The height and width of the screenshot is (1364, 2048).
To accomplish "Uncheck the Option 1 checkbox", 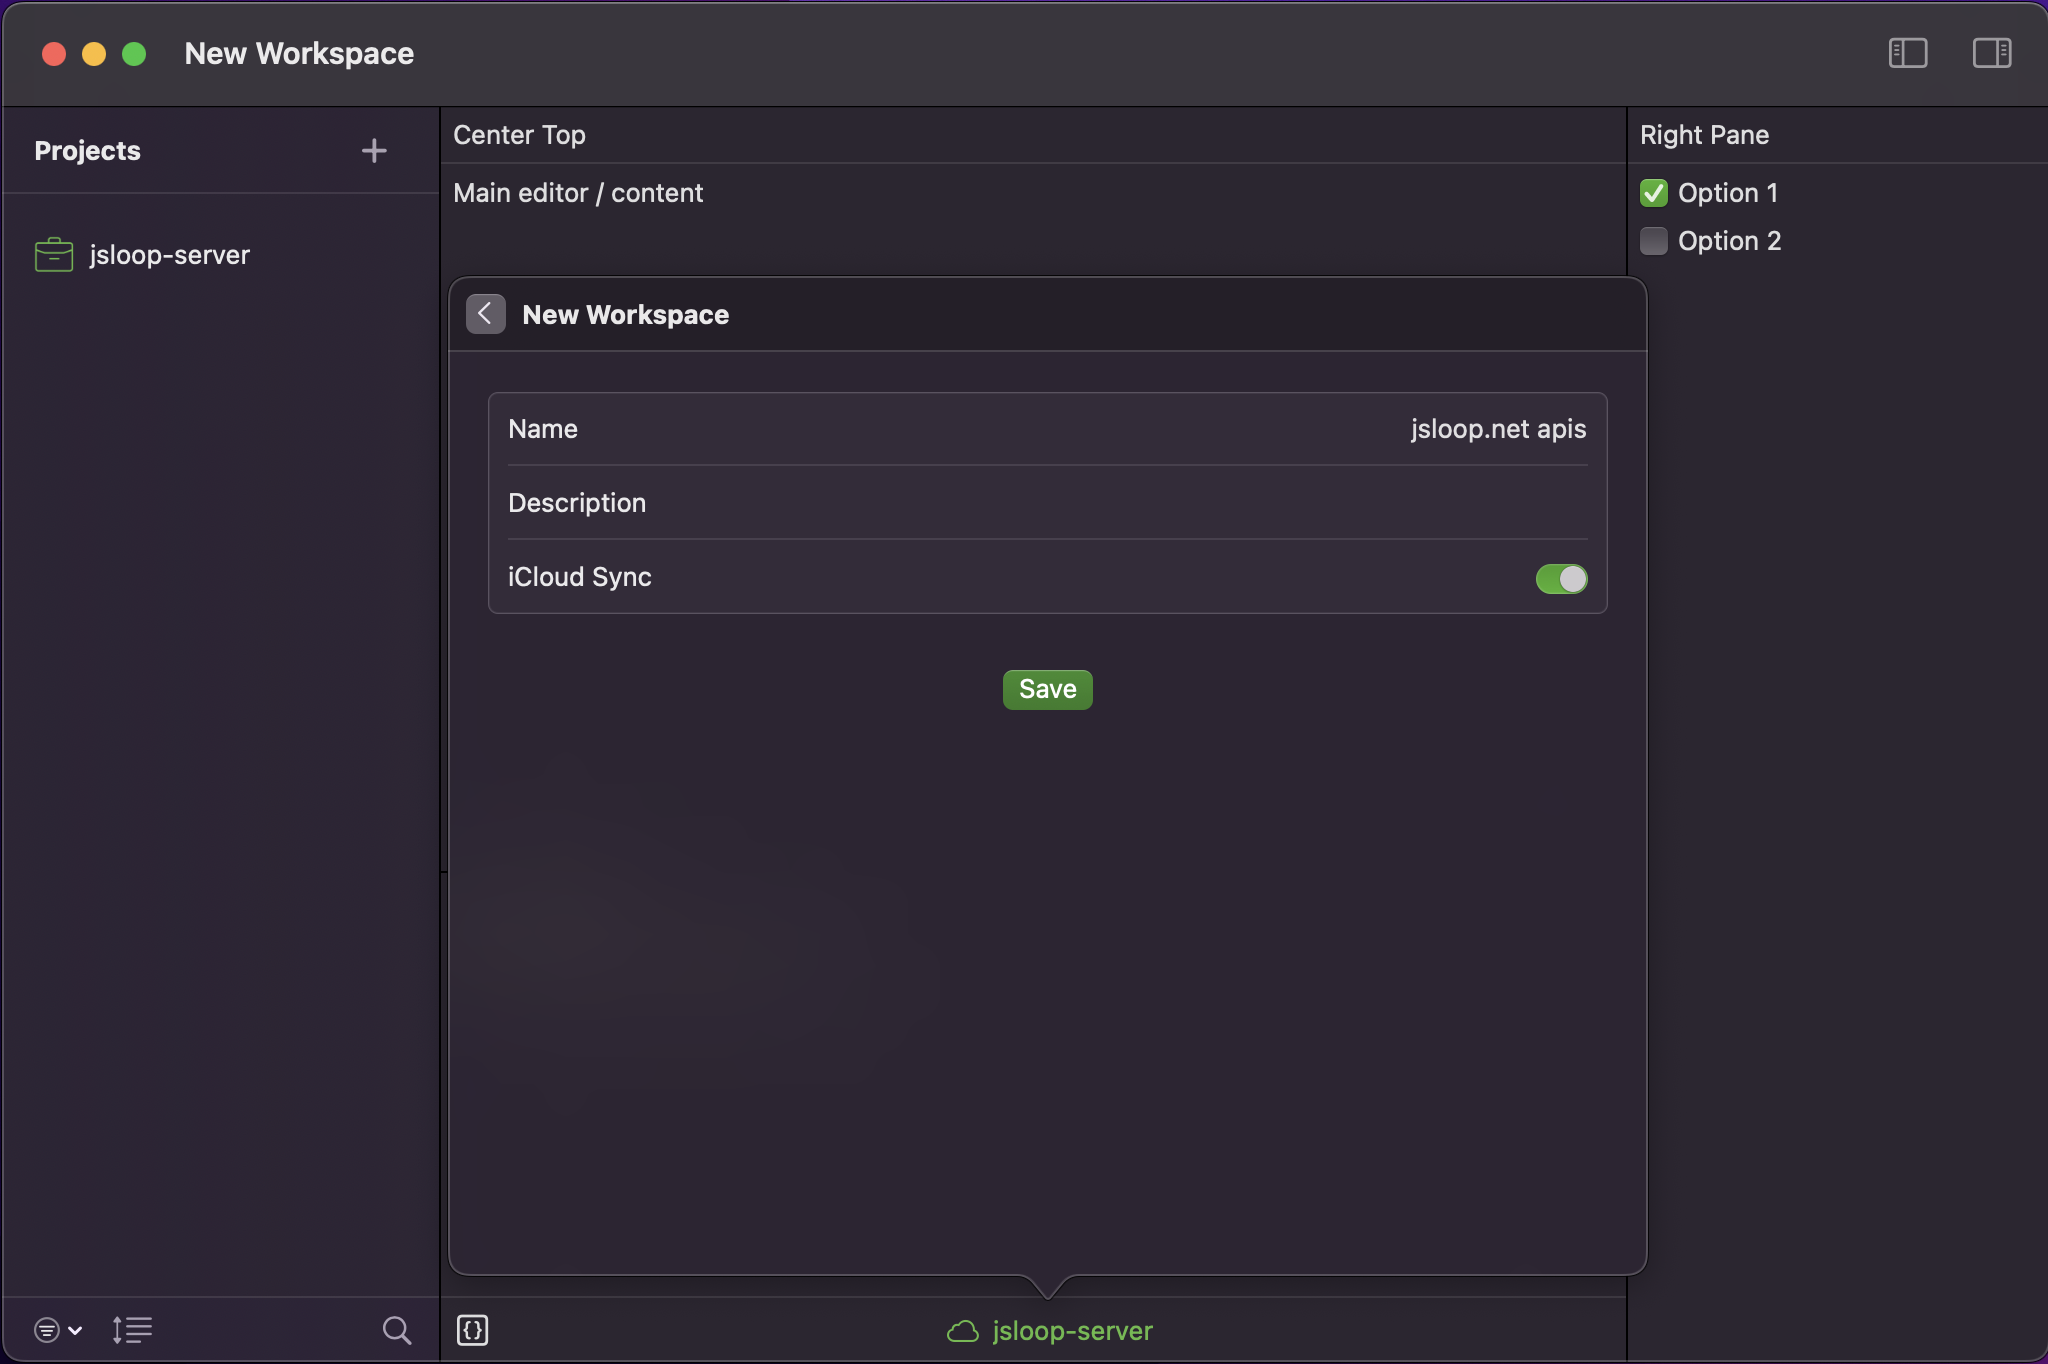I will click(x=1654, y=193).
